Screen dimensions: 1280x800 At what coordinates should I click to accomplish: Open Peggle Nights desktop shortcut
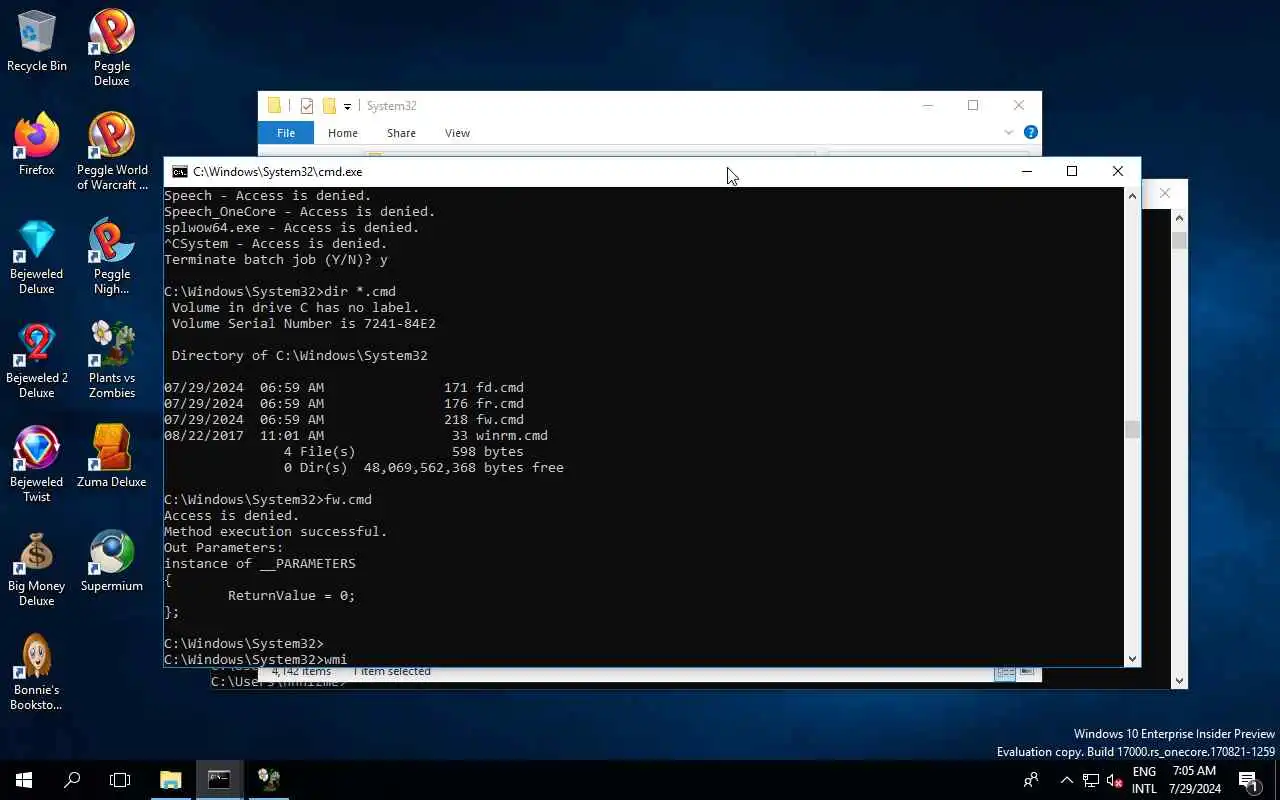click(112, 256)
